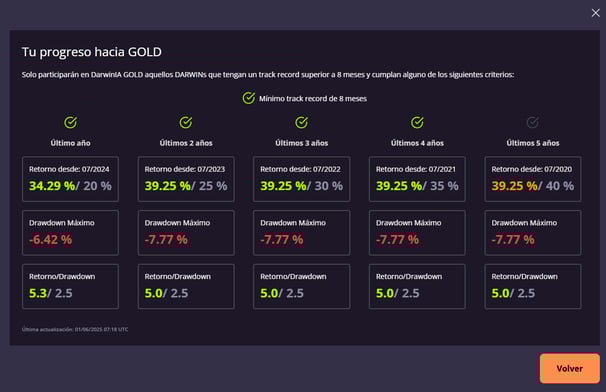
Task: Click the Últimos 5 años heading
Action: click(533, 143)
